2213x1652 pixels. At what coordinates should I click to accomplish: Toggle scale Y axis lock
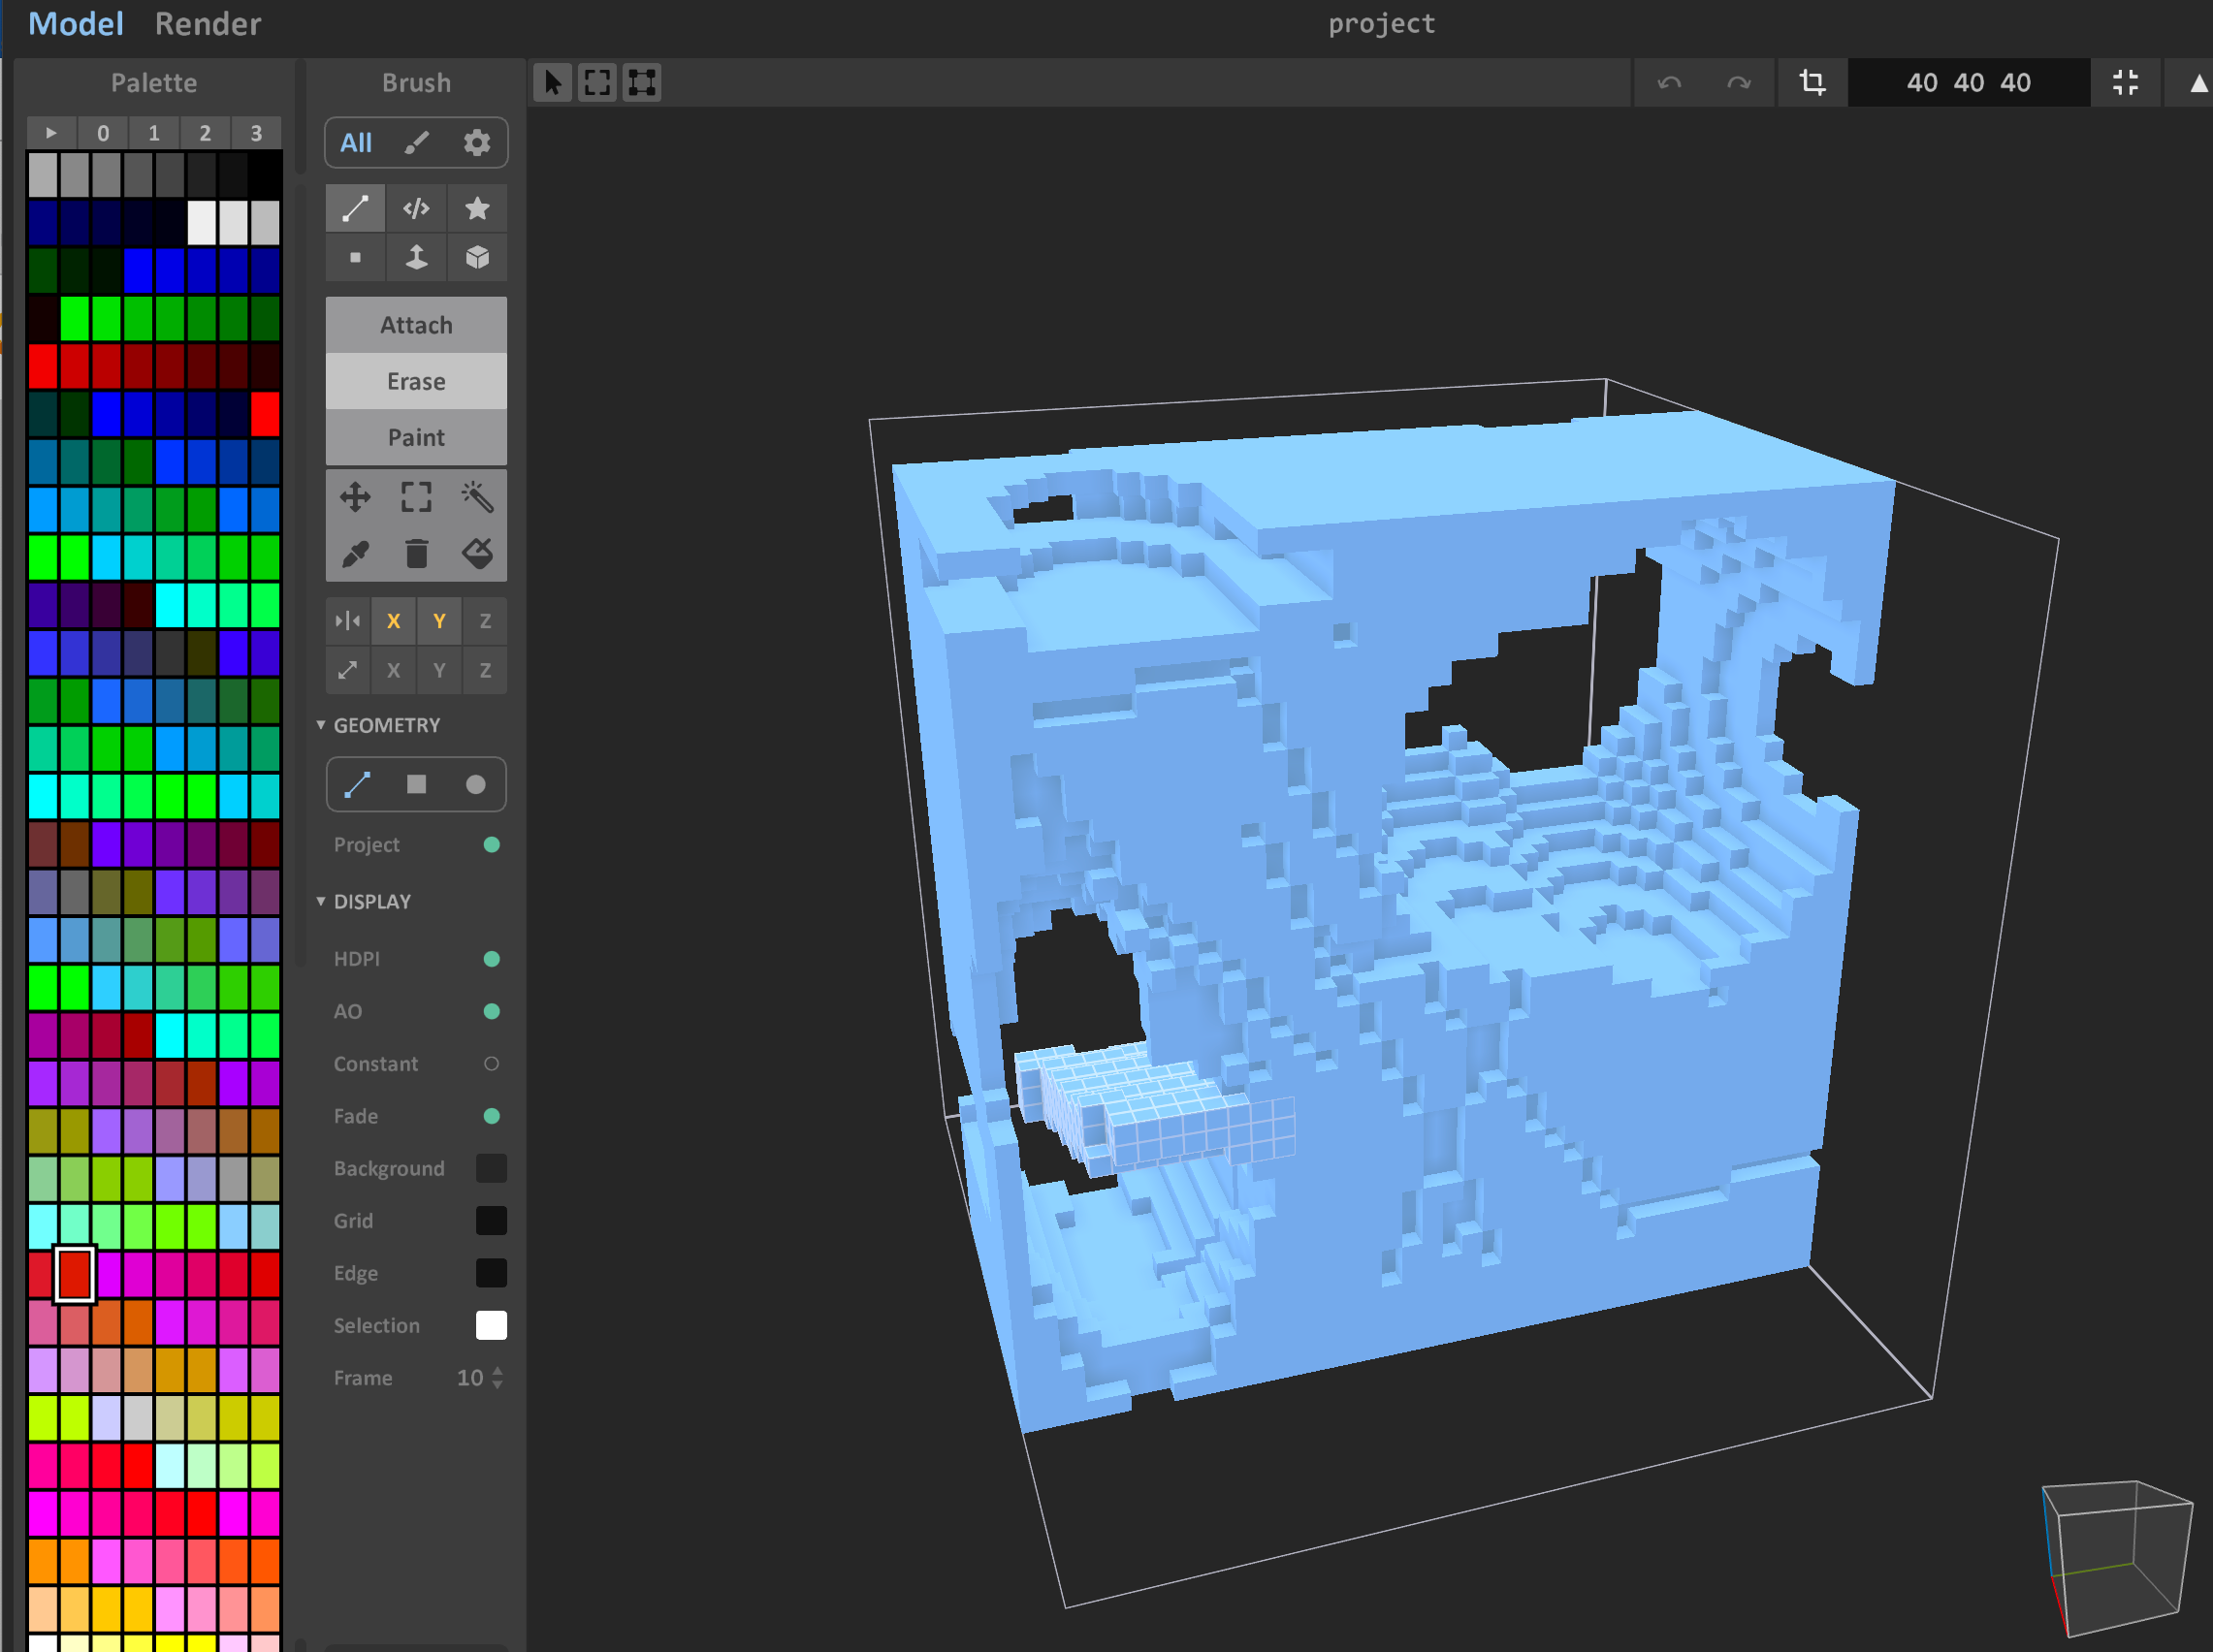click(x=439, y=670)
